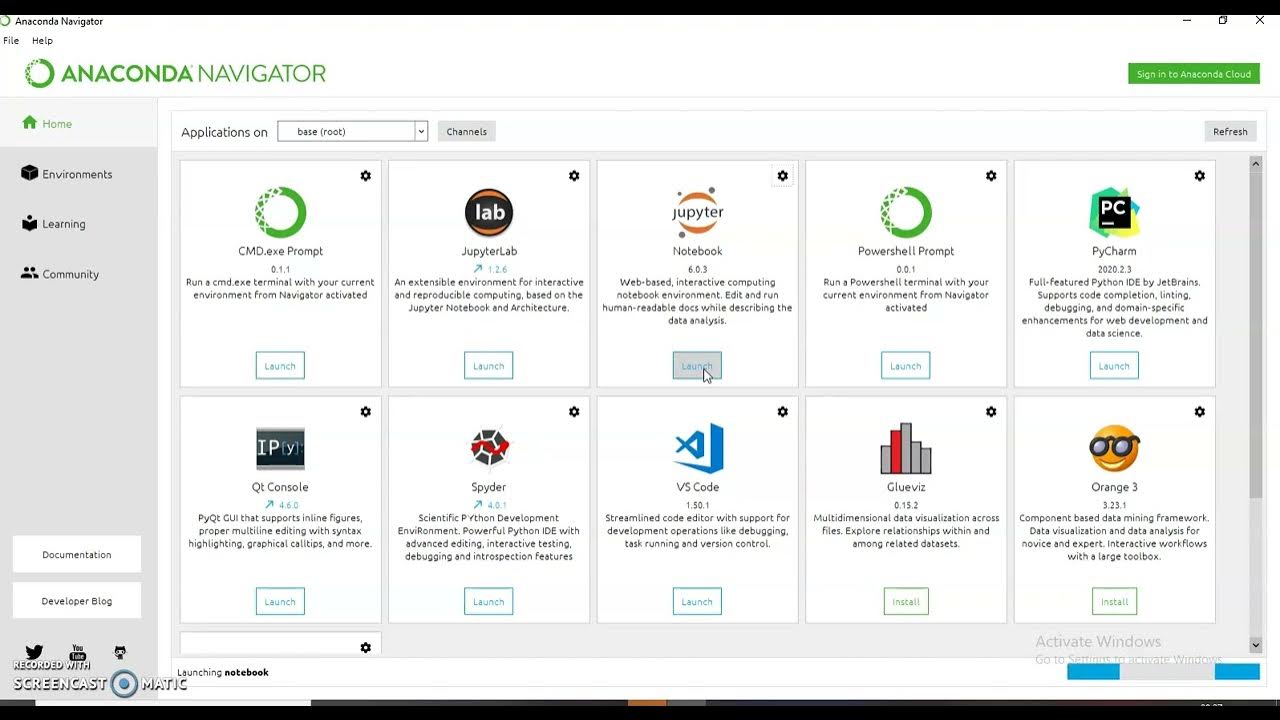Viewport: 1280px width, 720px height.
Task: Open the Developer Blog button
Action: coord(77,601)
